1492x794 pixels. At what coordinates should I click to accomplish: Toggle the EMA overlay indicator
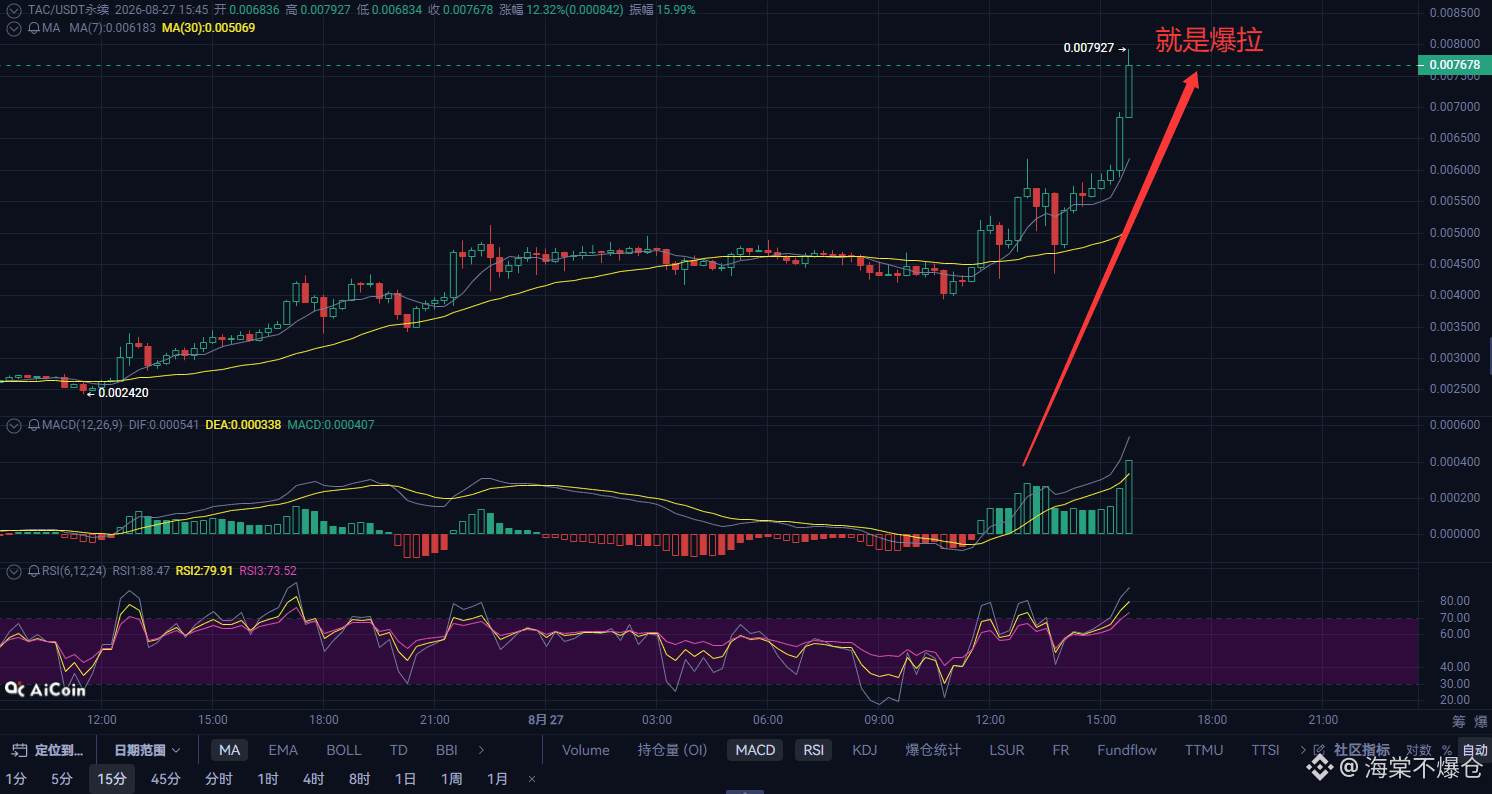click(x=283, y=750)
